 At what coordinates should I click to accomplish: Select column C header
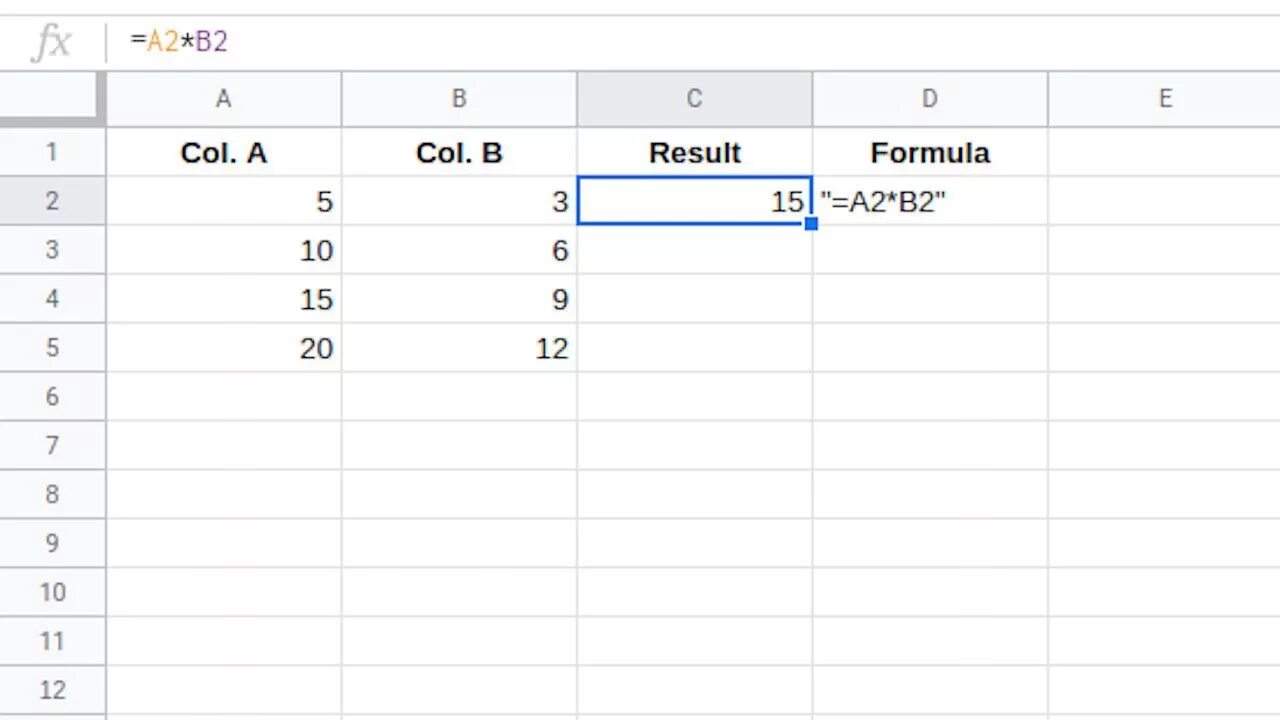[695, 98]
